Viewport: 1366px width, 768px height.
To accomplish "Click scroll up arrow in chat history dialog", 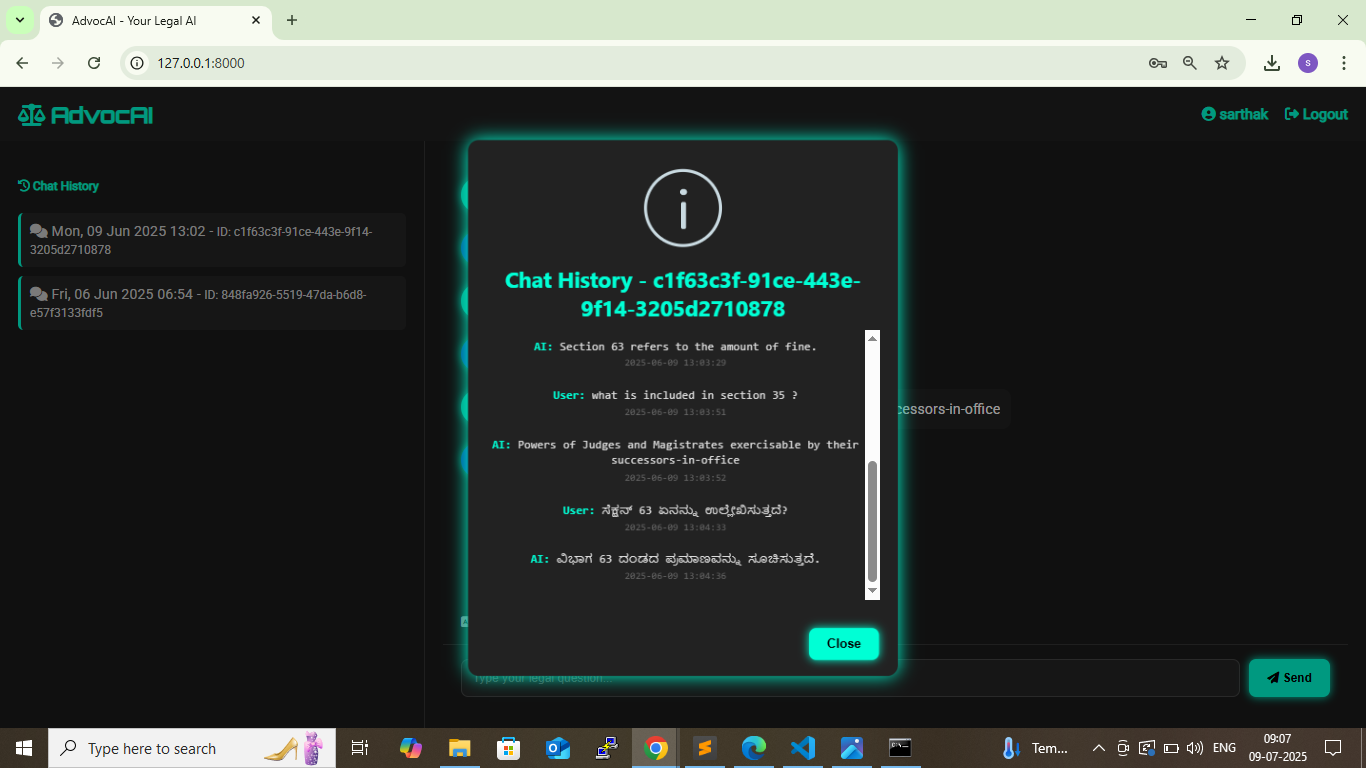I will pos(872,339).
